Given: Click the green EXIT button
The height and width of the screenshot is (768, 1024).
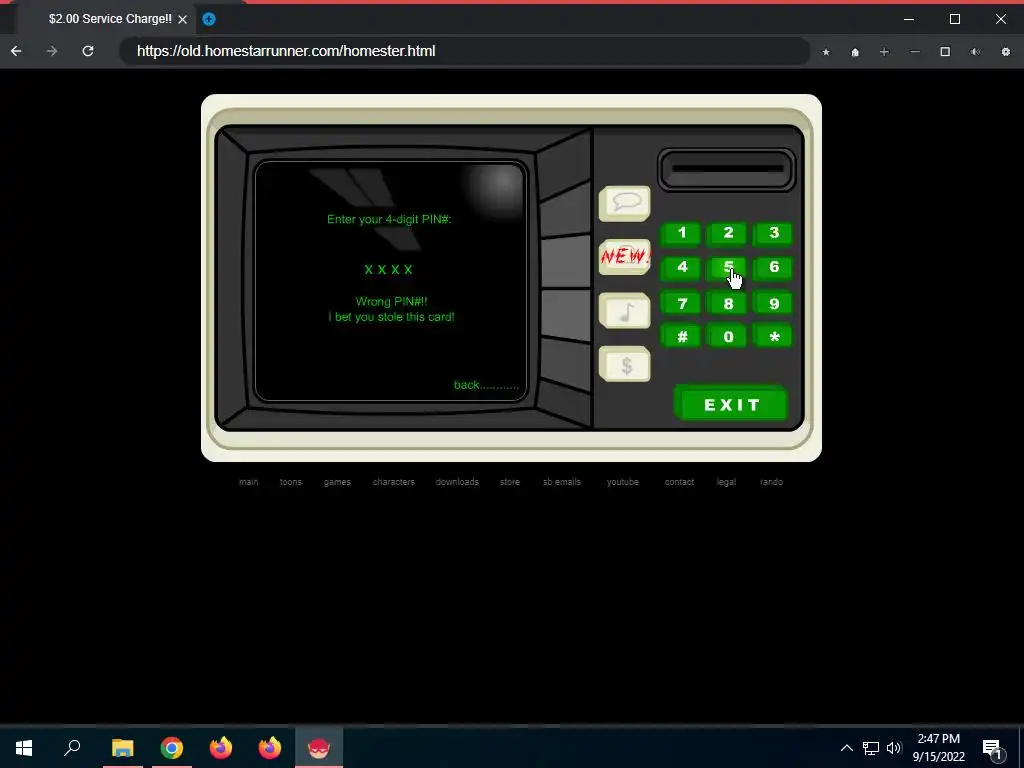Looking at the screenshot, I should tap(731, 404).
